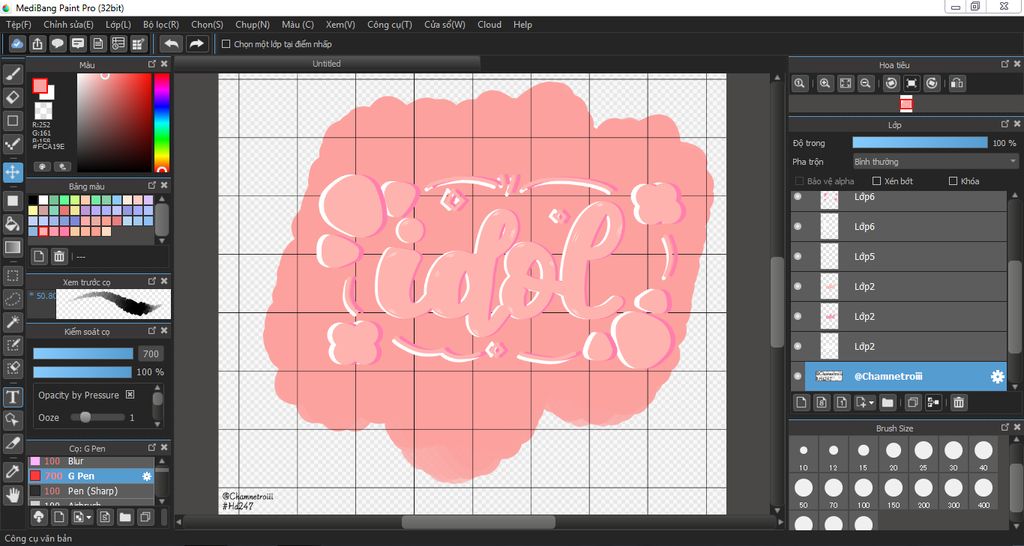Viewport: 1024px width, 546px height.
Task: Undock the 'Hoa tiêu' navigator panel
Action: 1005,64
